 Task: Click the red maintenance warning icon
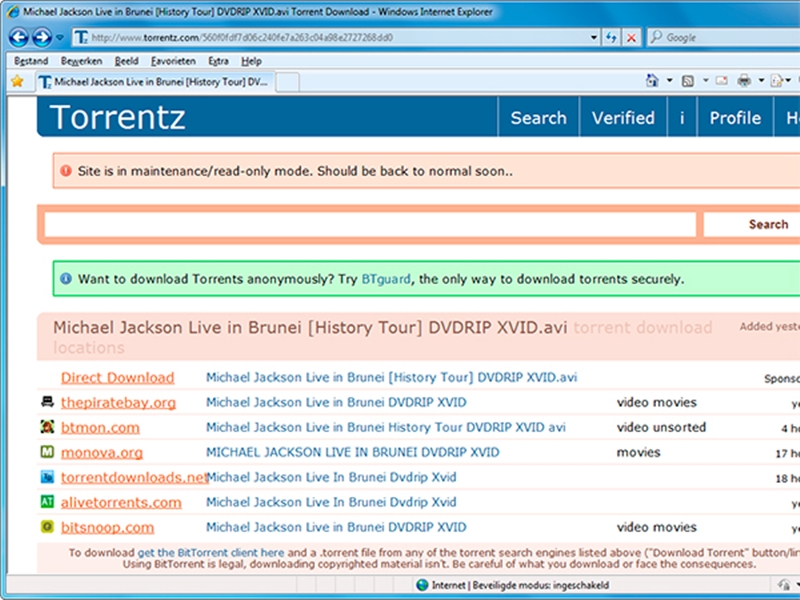click(66, 170)
